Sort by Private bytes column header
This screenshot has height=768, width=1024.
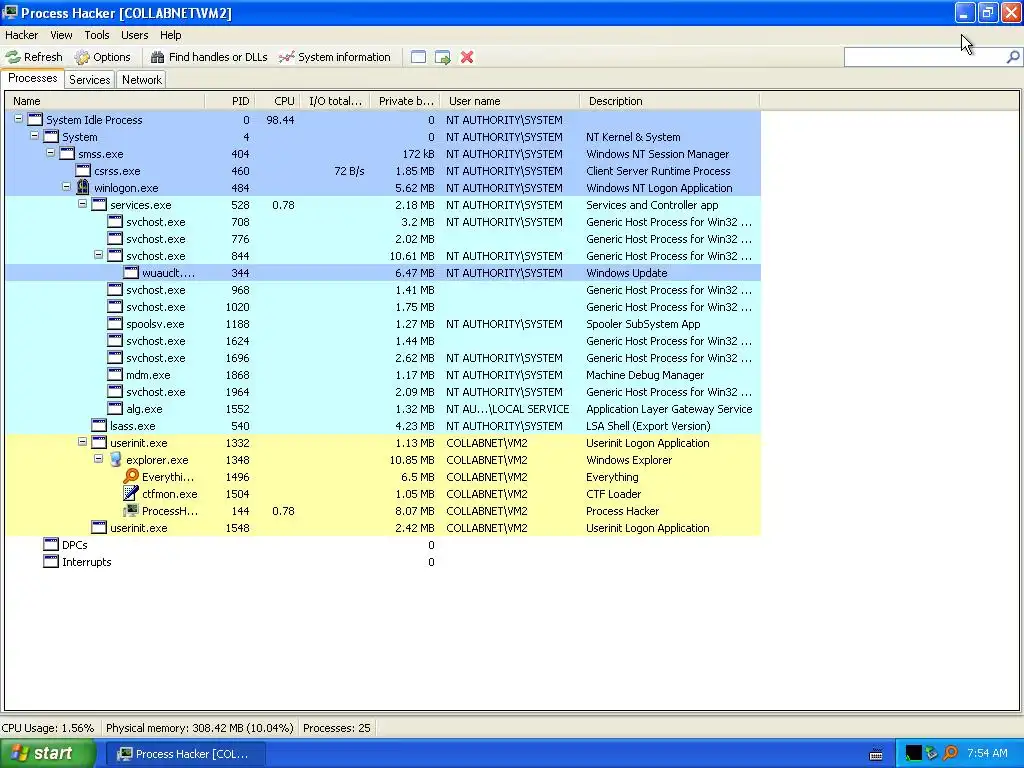405,101
